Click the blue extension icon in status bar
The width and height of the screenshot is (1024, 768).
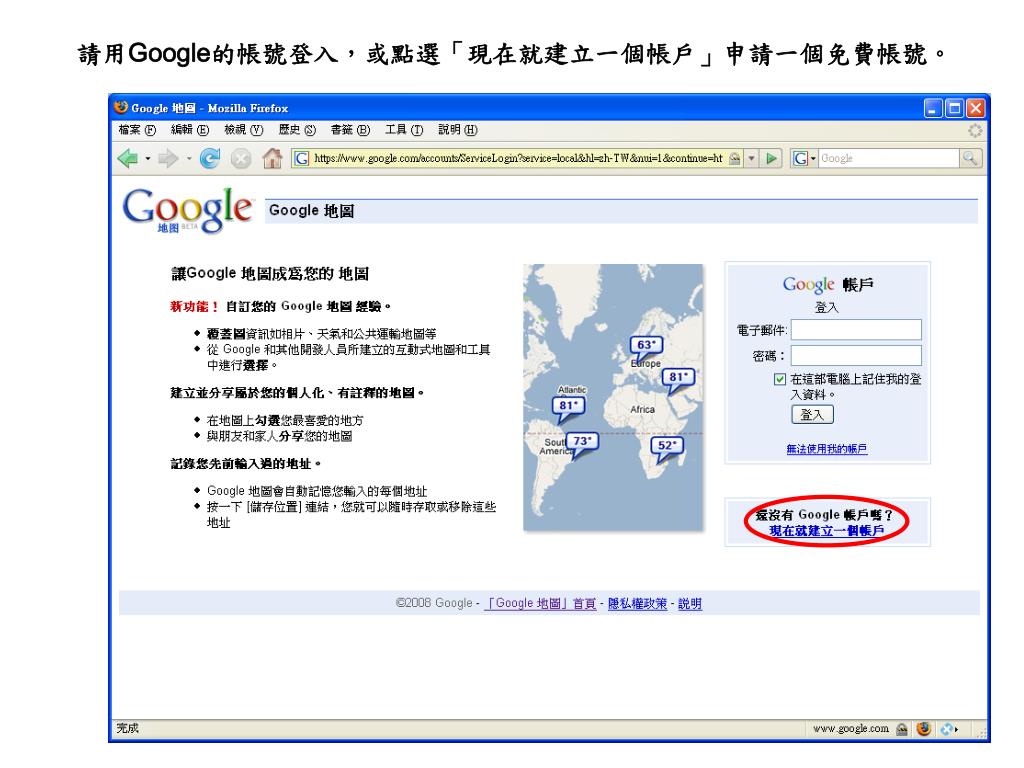[x=947, y=729]
